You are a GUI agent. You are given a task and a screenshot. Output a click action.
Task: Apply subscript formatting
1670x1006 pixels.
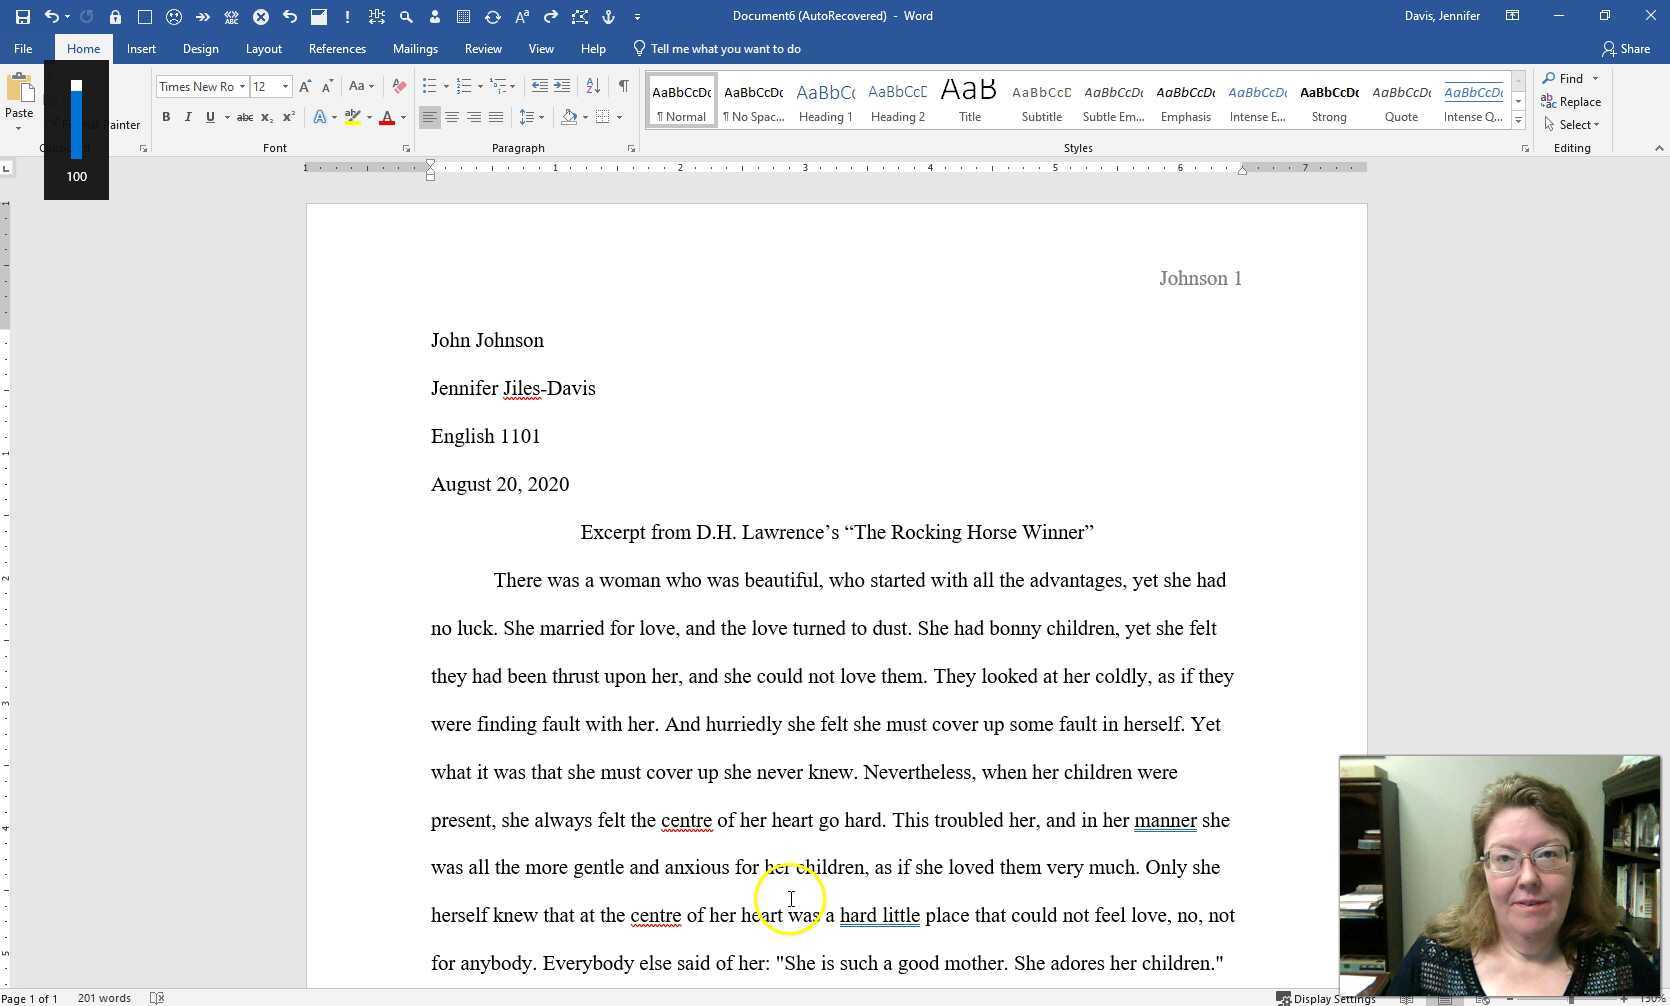[267, 117]
